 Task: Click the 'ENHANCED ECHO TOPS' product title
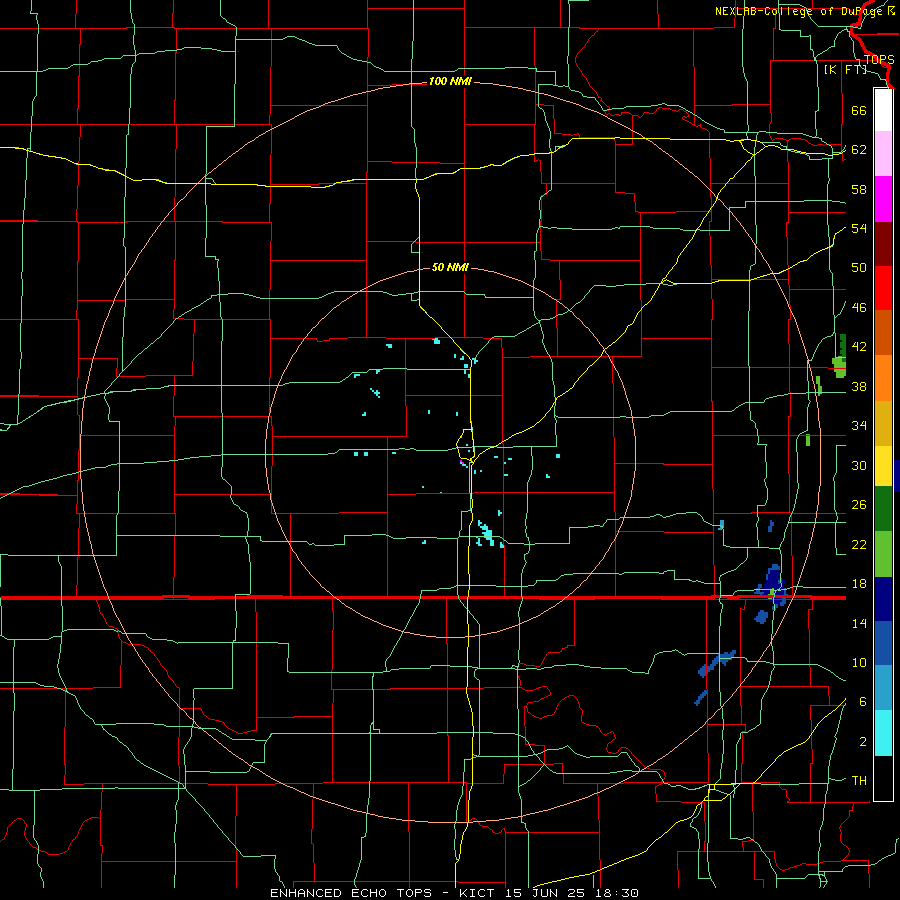[x=351, y=893]
